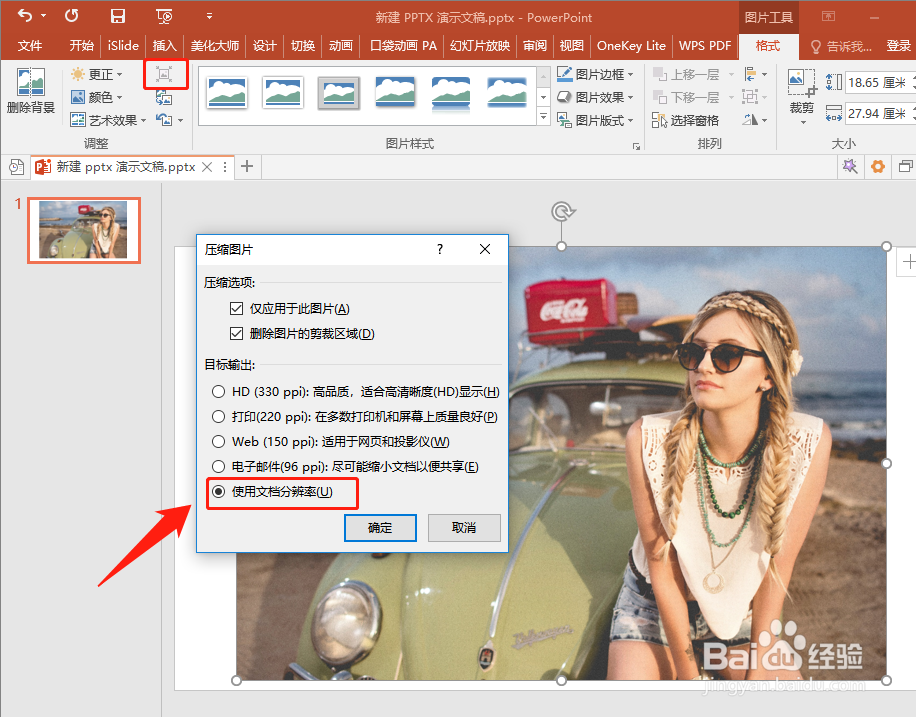Click the Redo icon in title bar
This screenshot has height=717, width=916.
71,16
